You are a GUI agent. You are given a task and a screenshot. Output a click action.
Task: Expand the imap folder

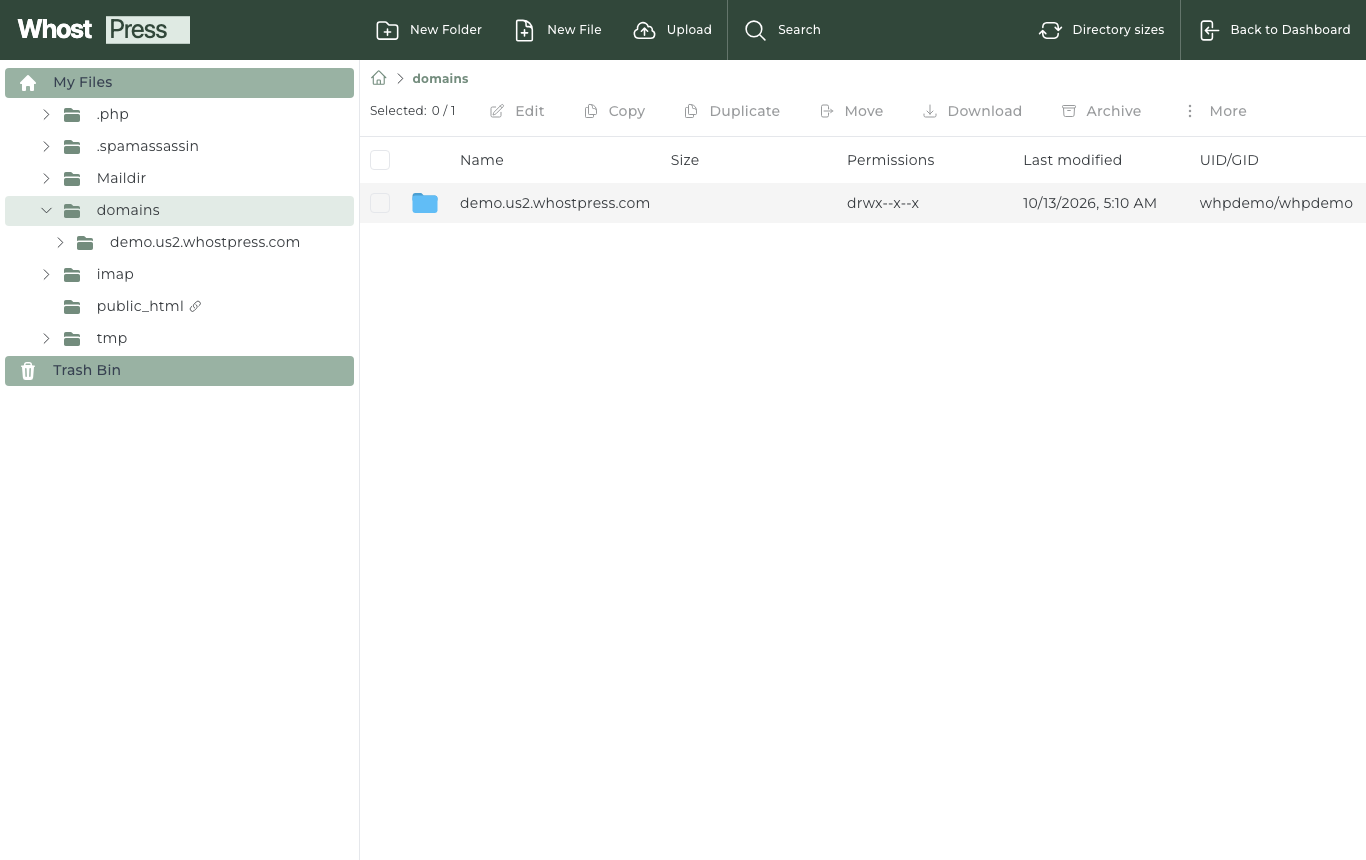tap(46, 275)
